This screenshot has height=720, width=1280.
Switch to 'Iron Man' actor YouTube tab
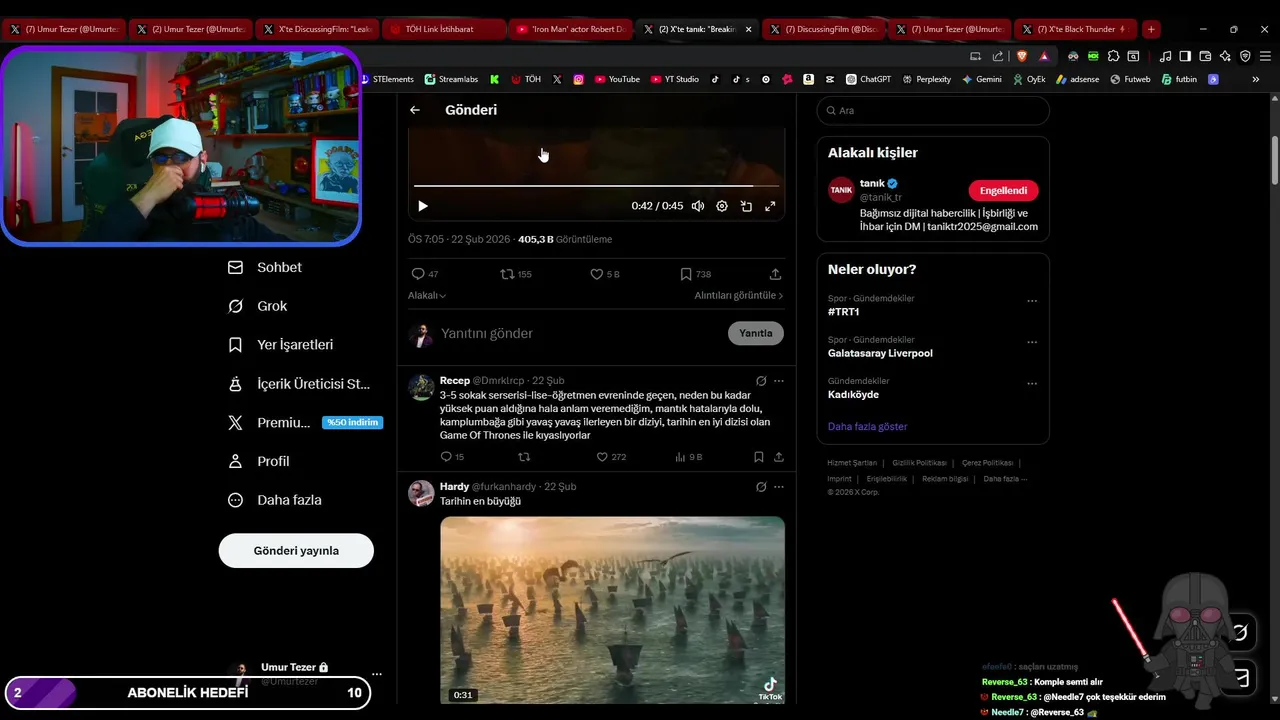point(570,29)
